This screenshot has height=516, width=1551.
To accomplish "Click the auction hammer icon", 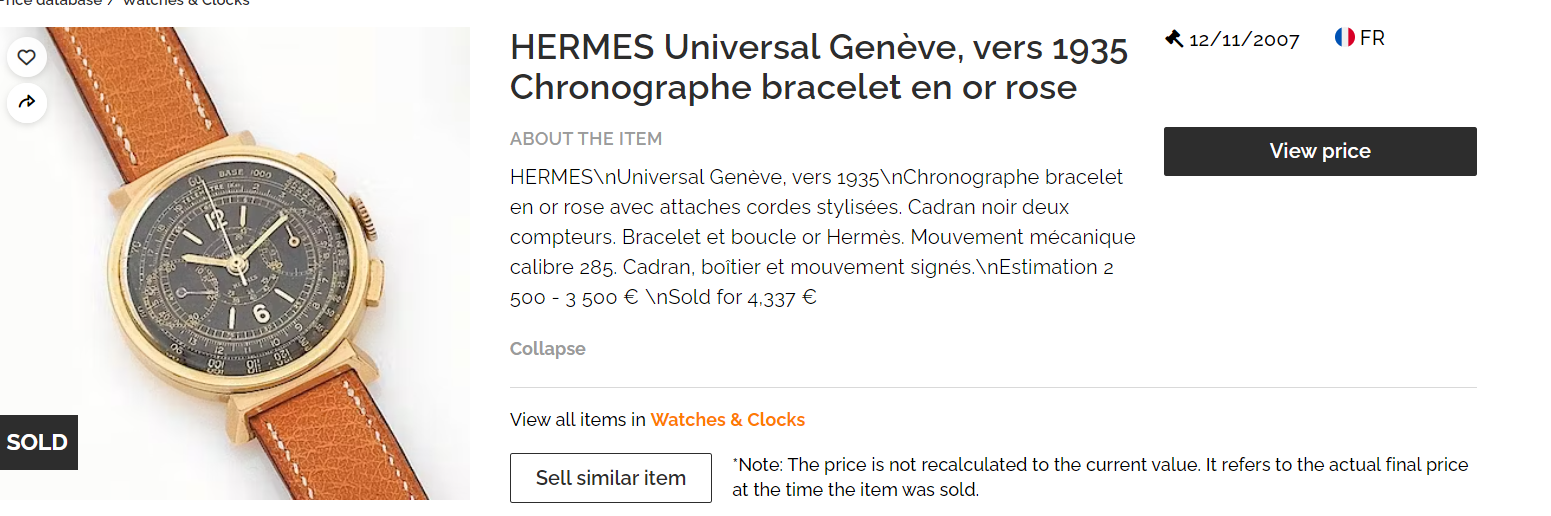I will 1174,39.
